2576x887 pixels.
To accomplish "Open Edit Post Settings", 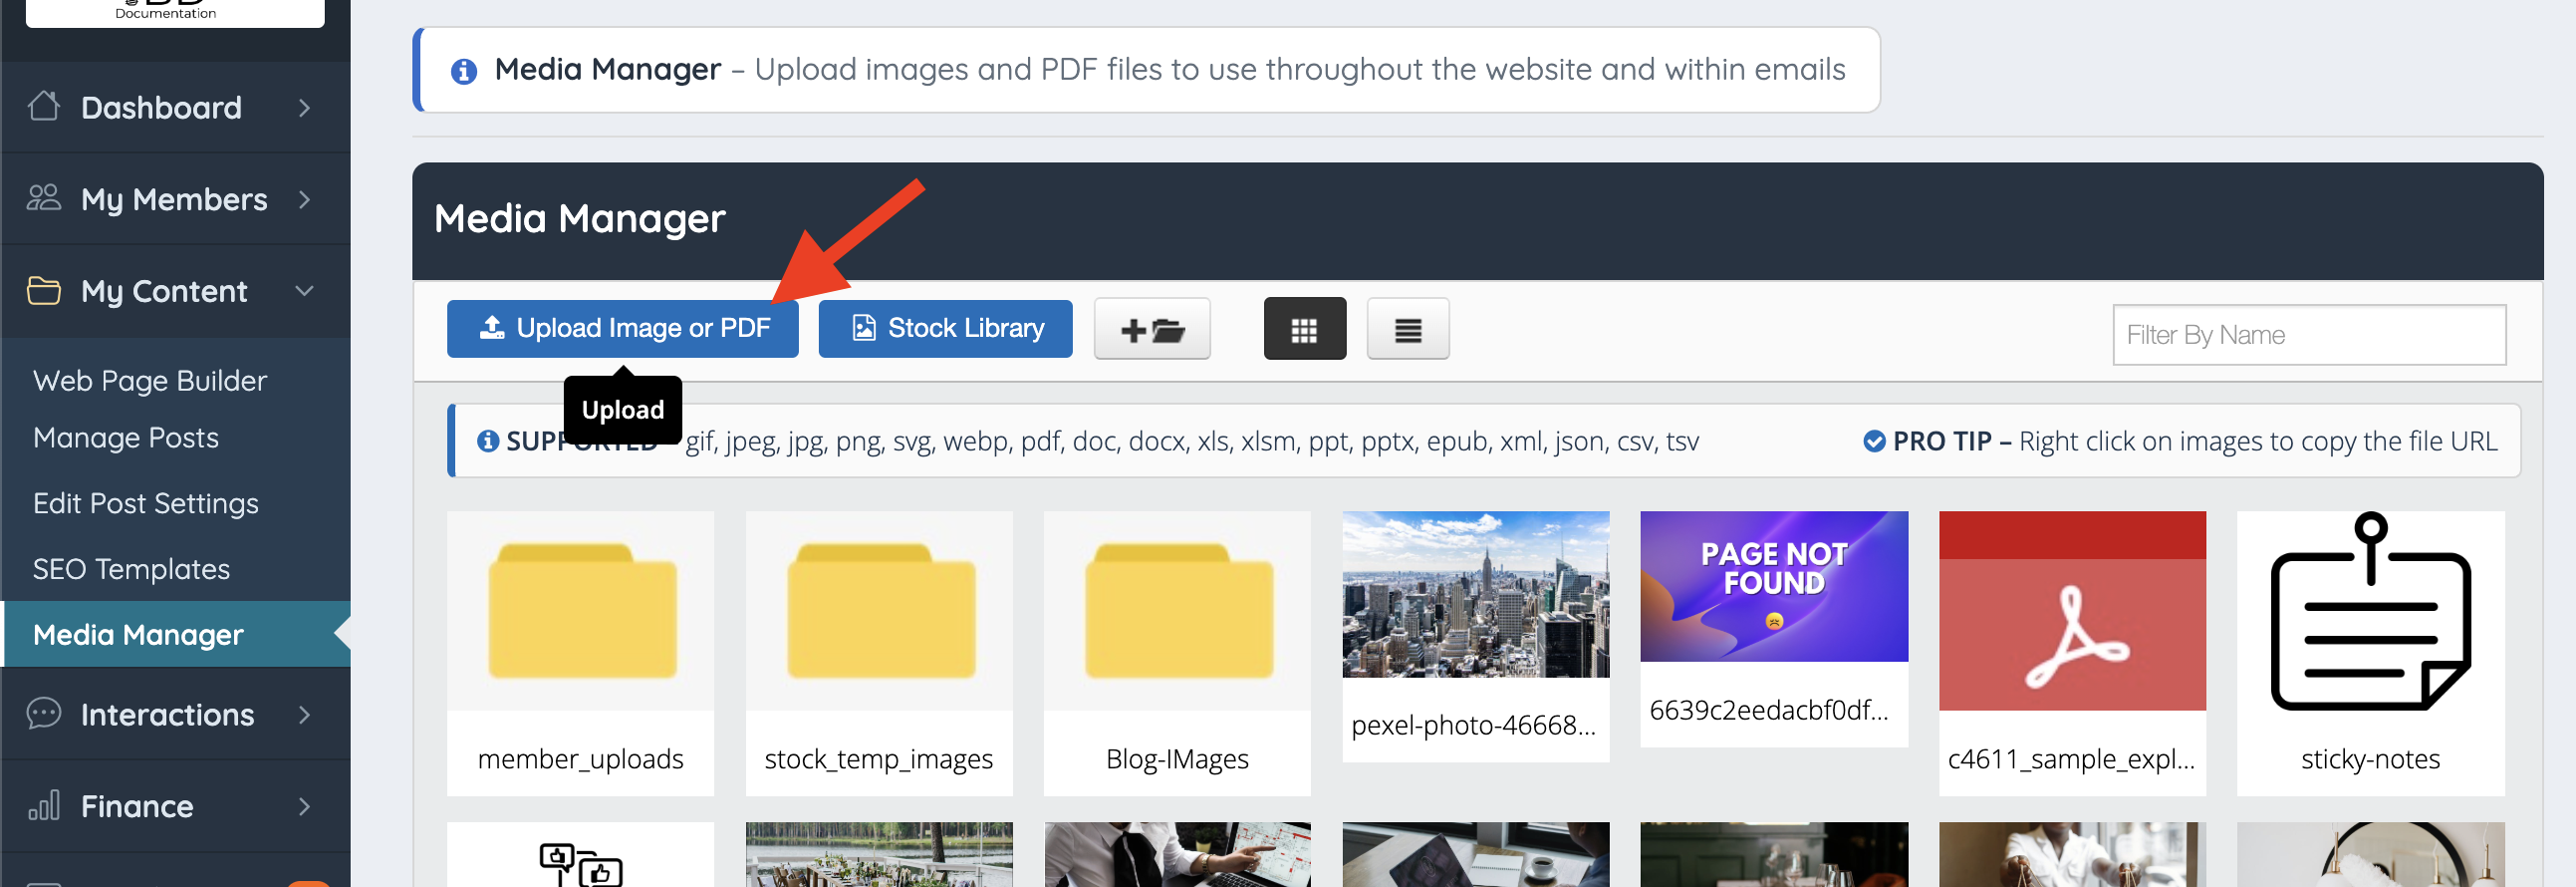I will pos(146,503).
